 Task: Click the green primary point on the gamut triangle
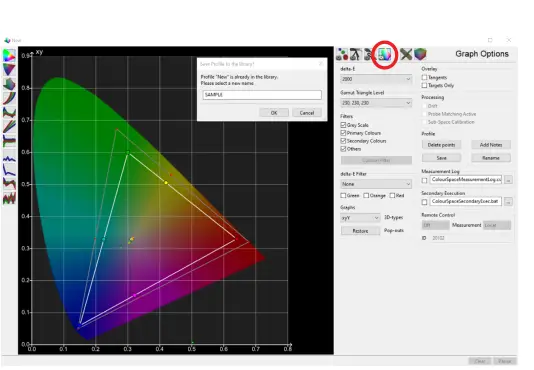[128, 152]
